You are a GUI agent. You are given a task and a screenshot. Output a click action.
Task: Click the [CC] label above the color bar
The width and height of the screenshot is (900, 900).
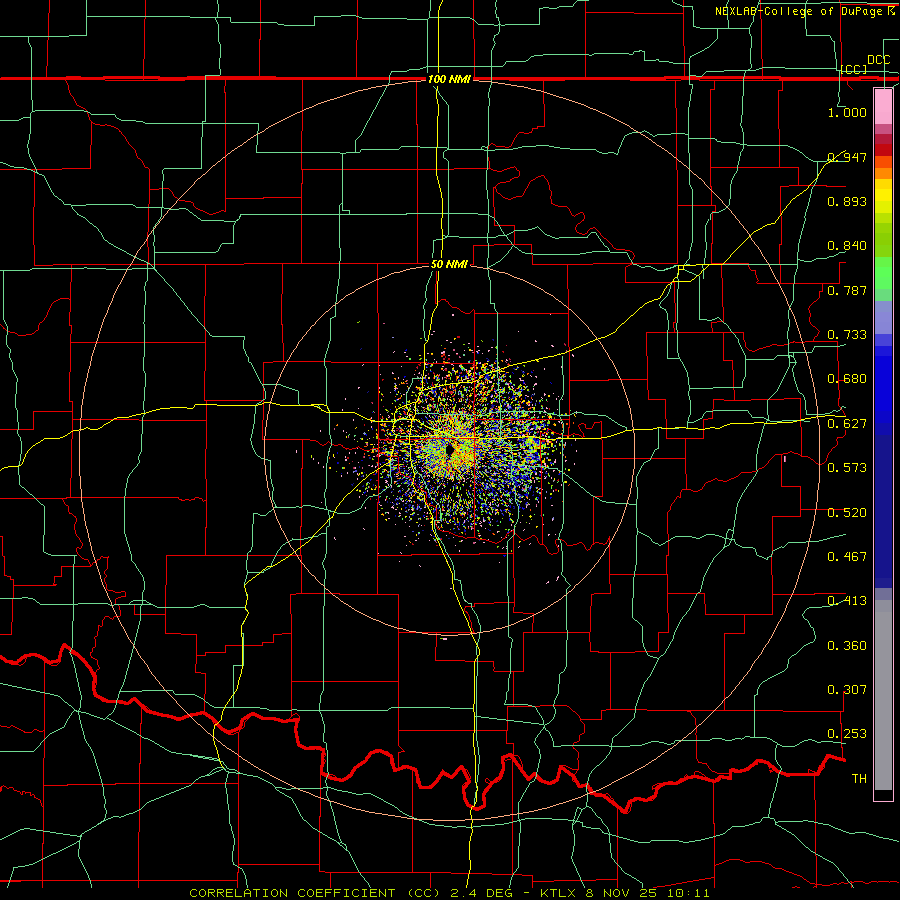[x=854, y=69]
